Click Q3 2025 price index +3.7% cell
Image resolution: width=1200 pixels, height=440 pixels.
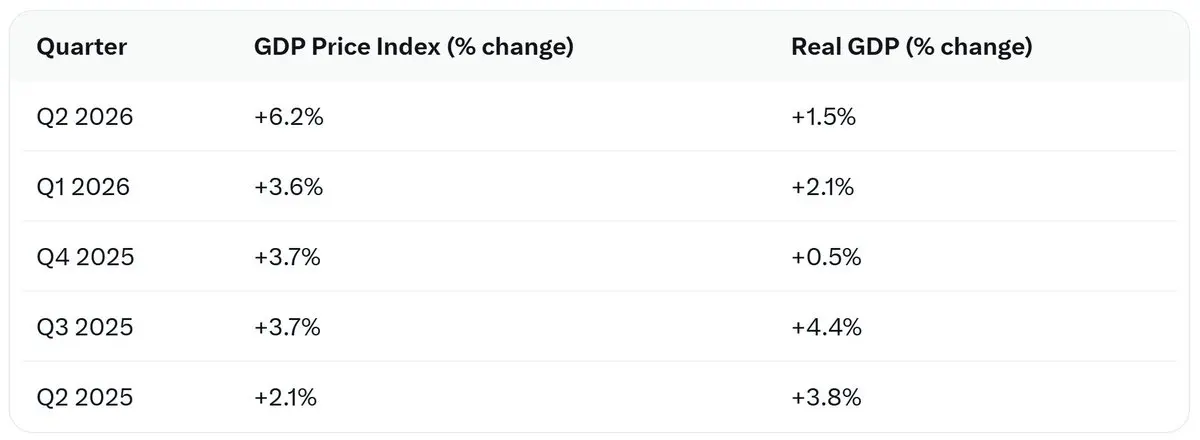click(288, 327)
